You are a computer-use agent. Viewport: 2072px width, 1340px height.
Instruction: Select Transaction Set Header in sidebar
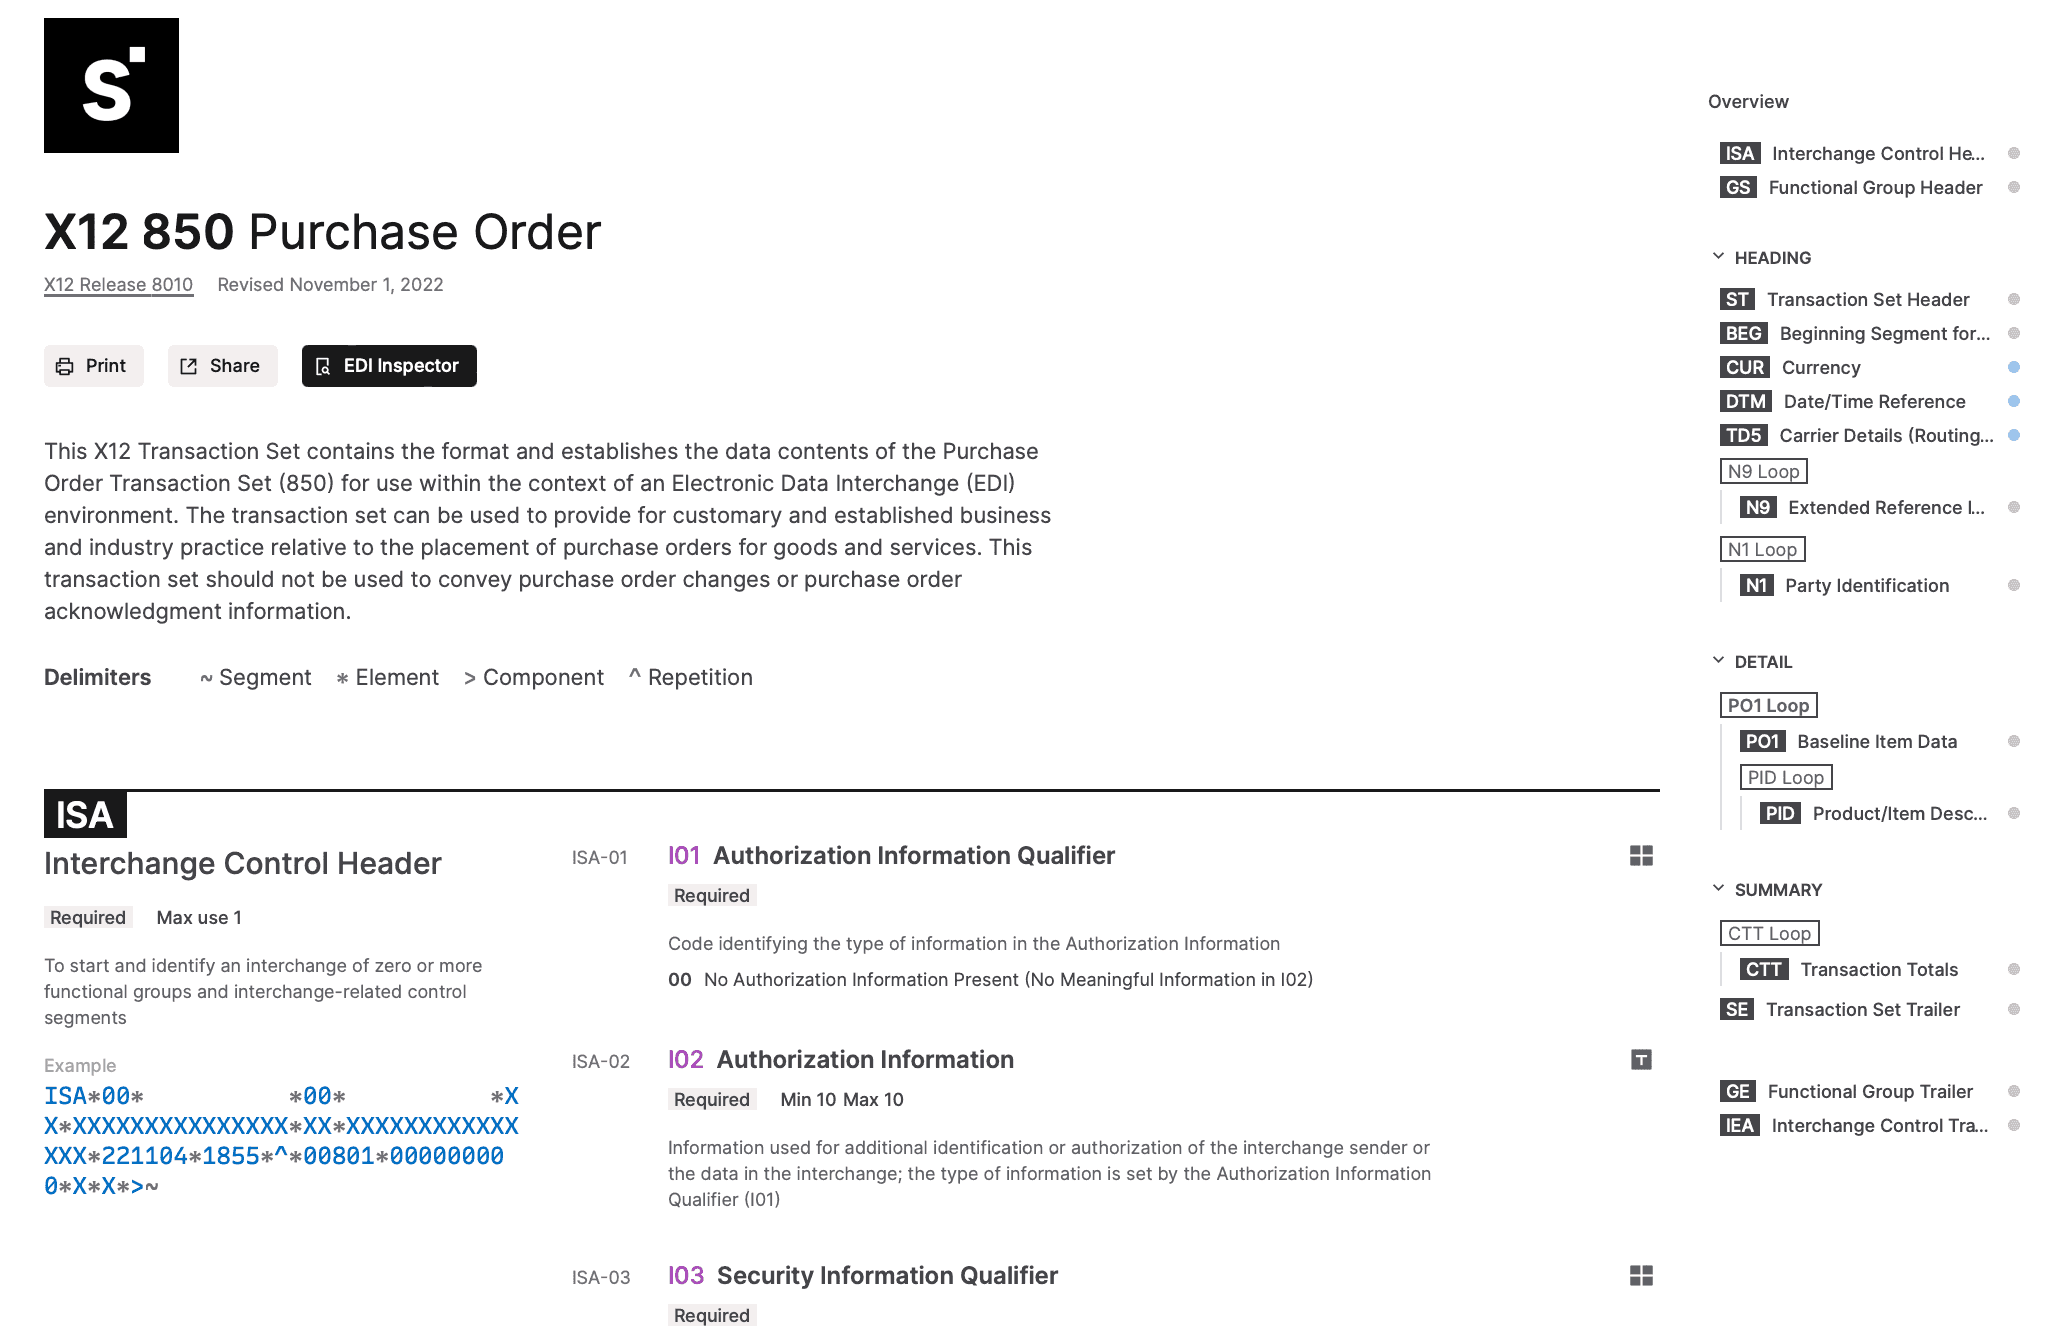click(1868, 299)
